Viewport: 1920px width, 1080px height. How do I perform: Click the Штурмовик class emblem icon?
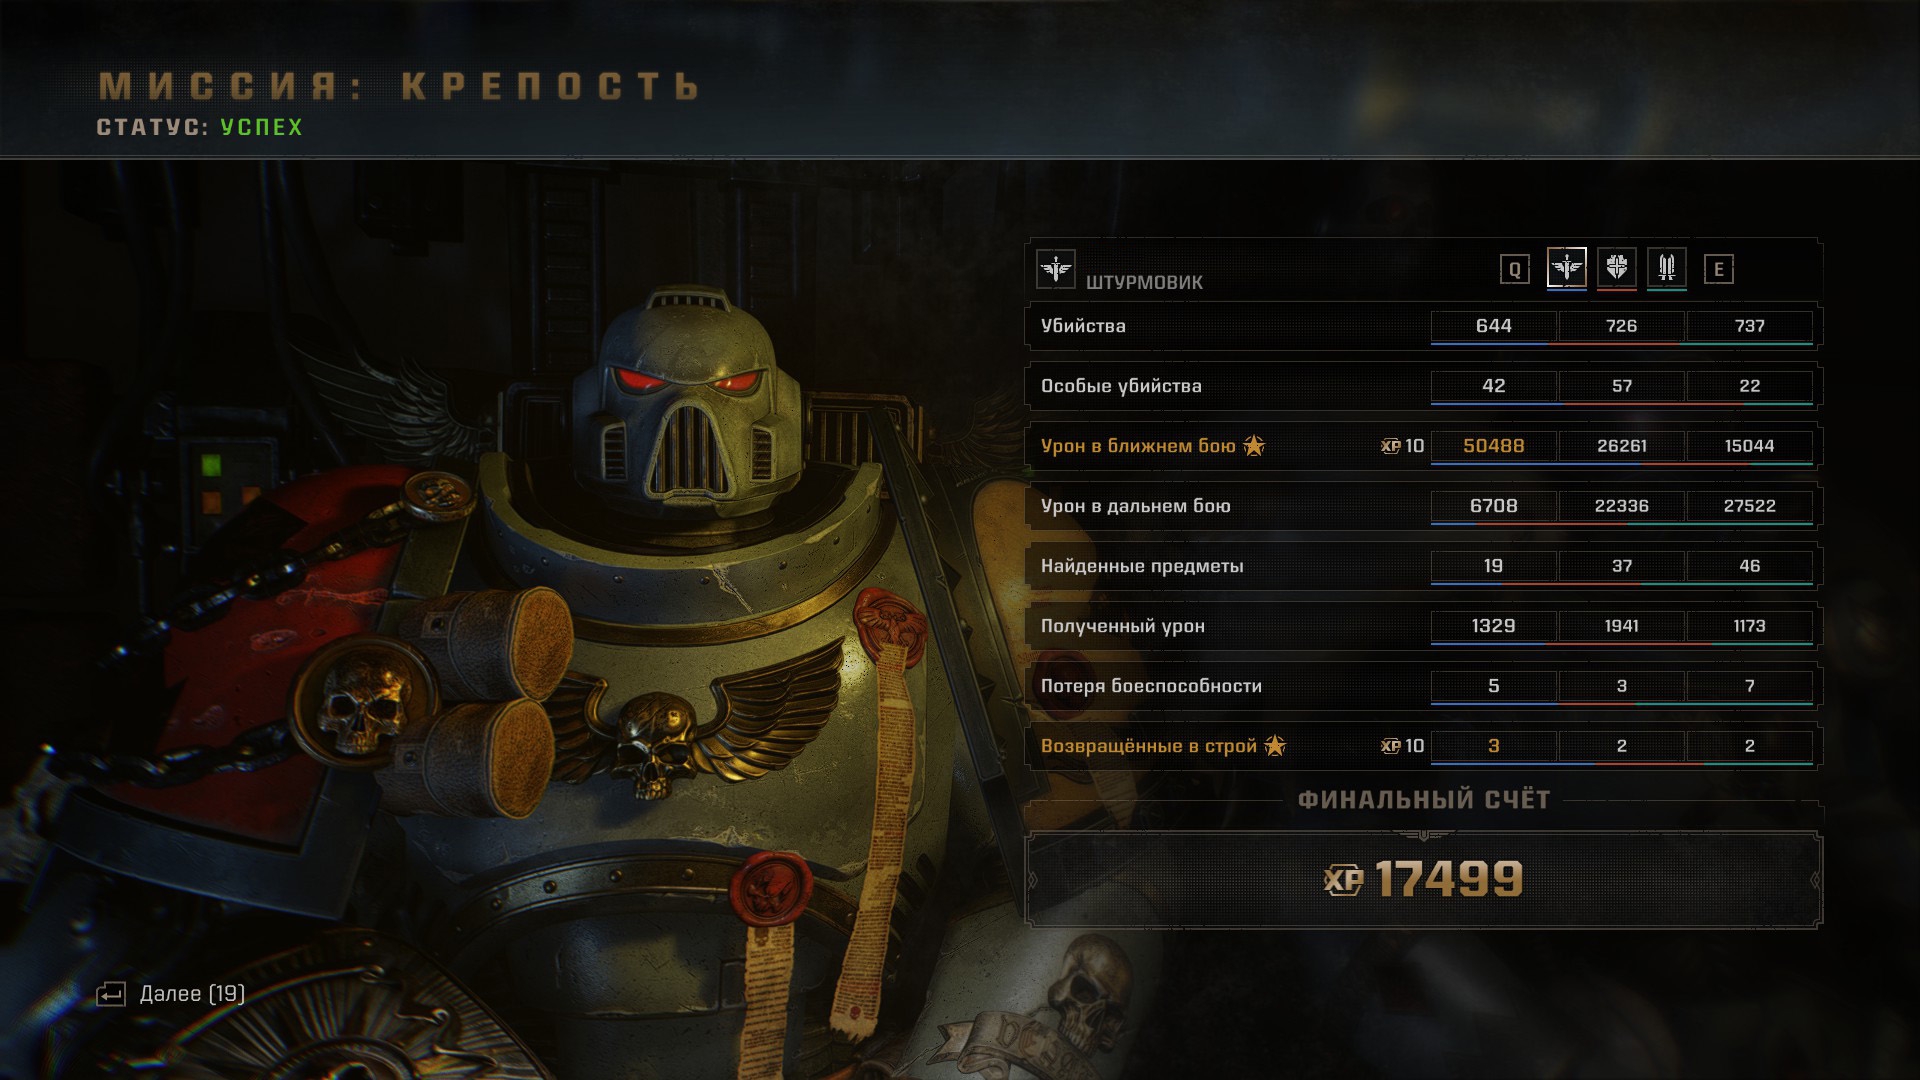pos(1056,269)
